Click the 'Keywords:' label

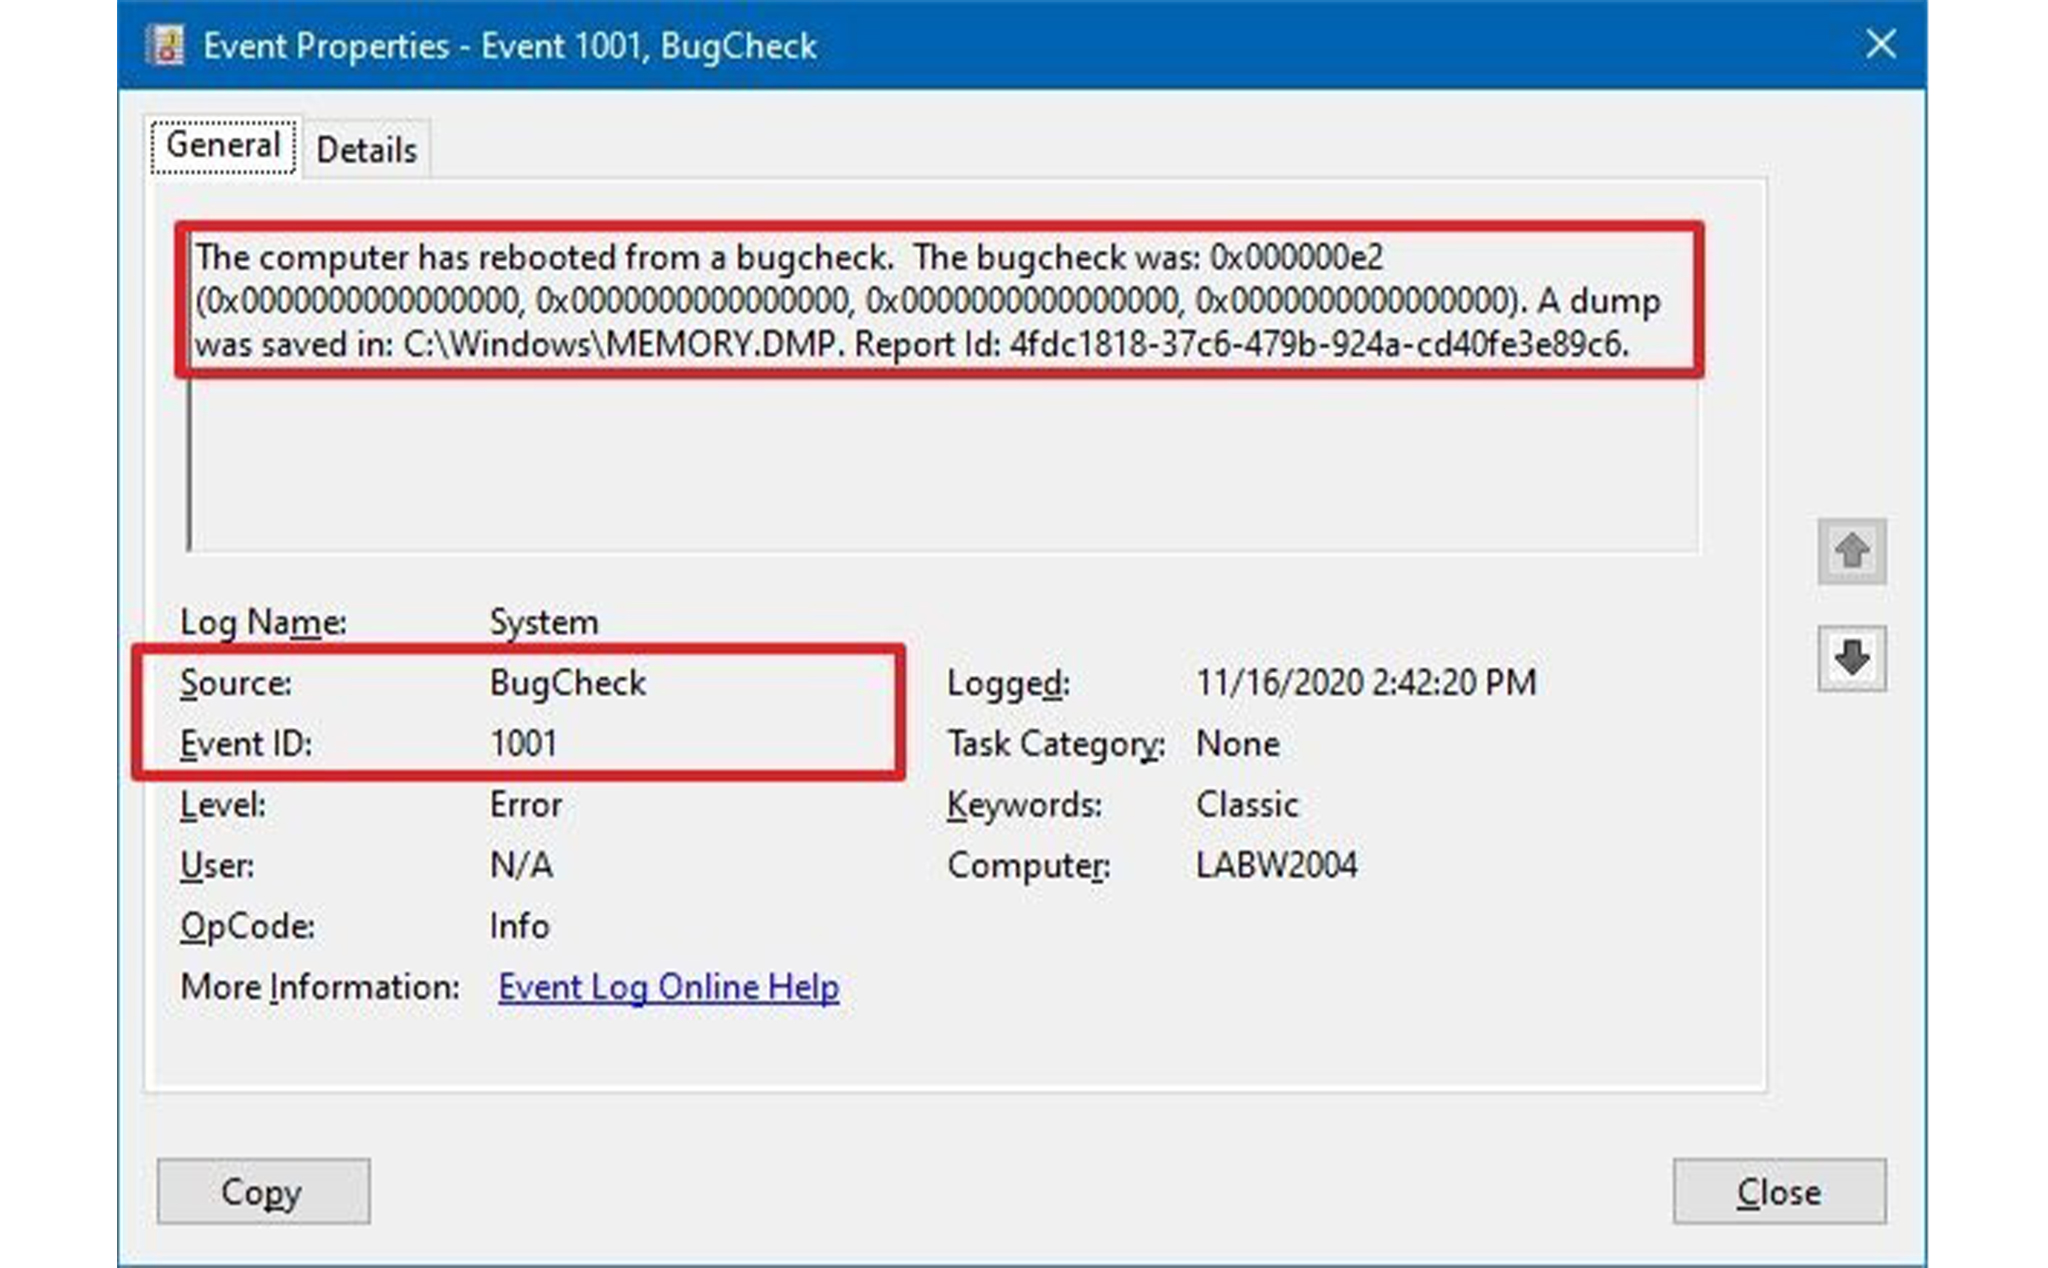[x=1024, y=805]
